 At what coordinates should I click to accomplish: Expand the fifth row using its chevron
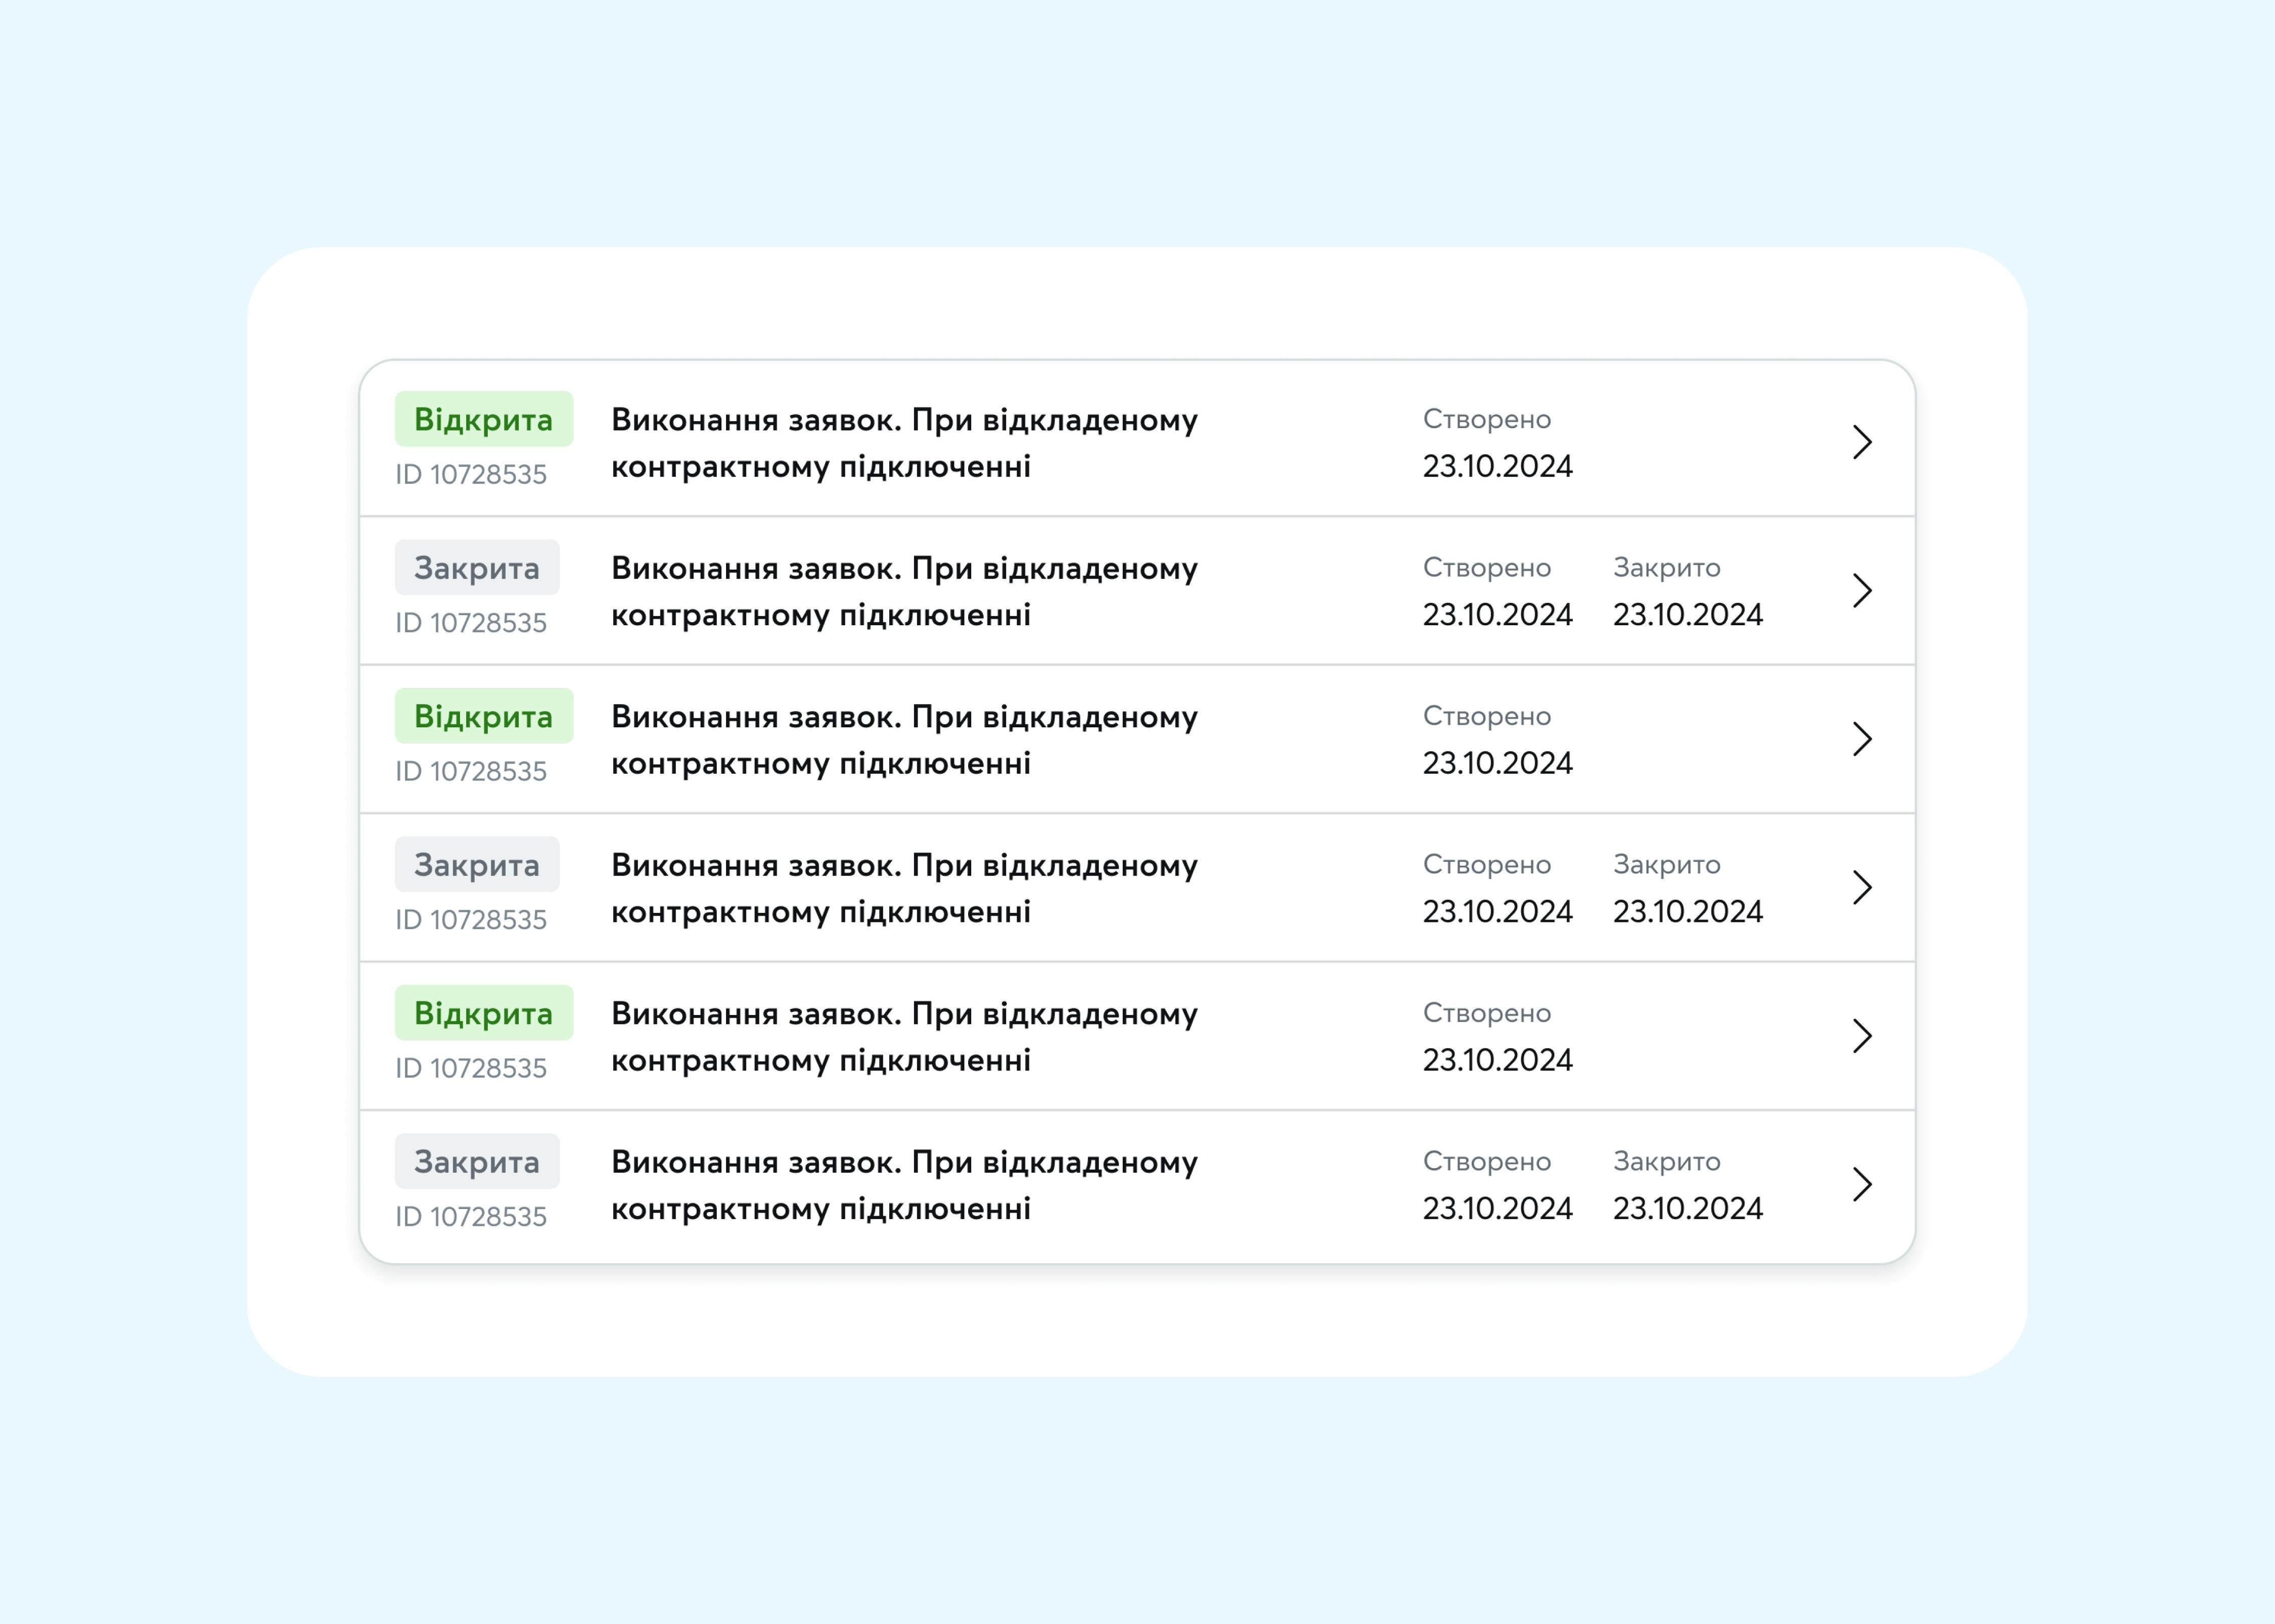[x=1861, y=1036]
